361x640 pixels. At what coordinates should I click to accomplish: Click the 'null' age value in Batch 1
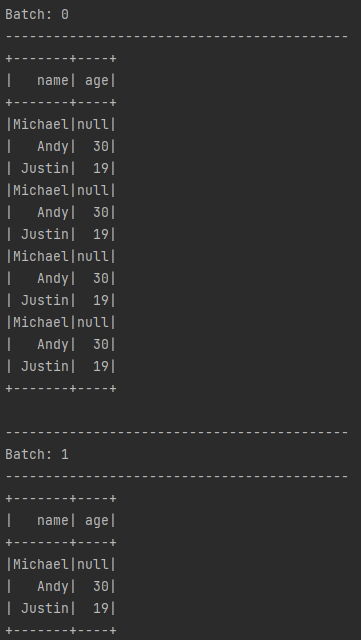coord(93,564)
